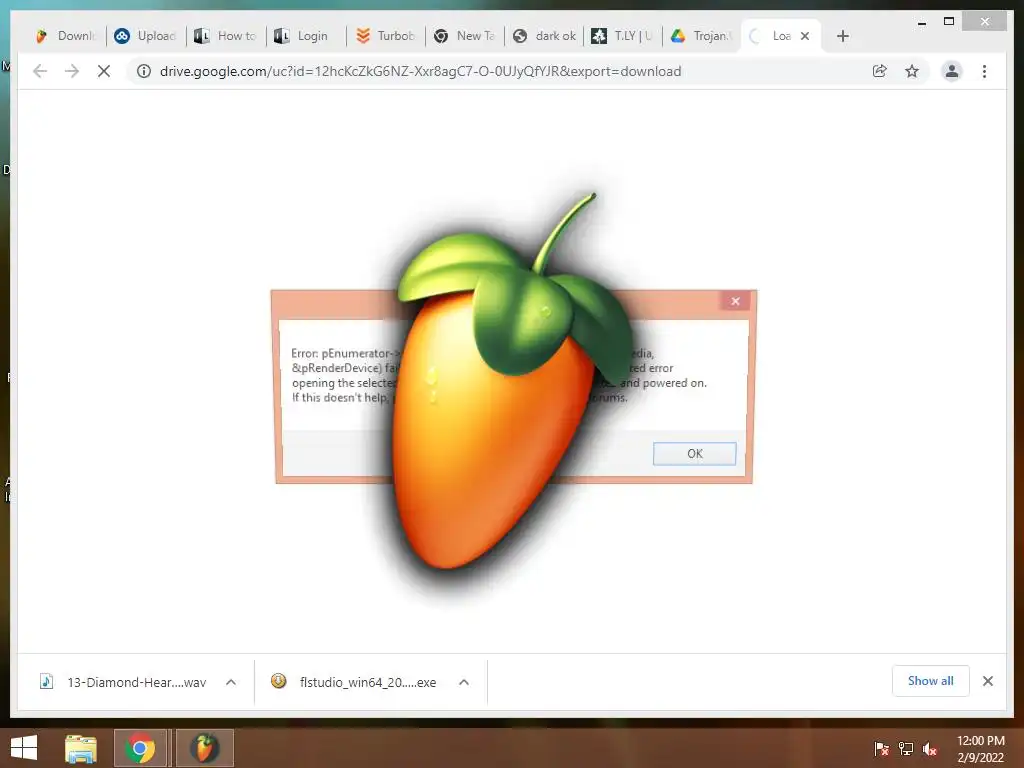Open Action Center flag icon
The image size is (1024, 768).
(x=881, y=749)
